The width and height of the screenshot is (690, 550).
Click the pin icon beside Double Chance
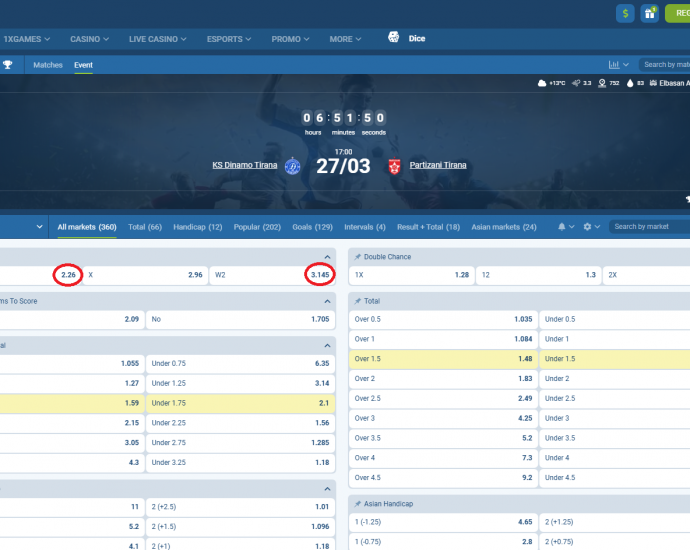357,257
